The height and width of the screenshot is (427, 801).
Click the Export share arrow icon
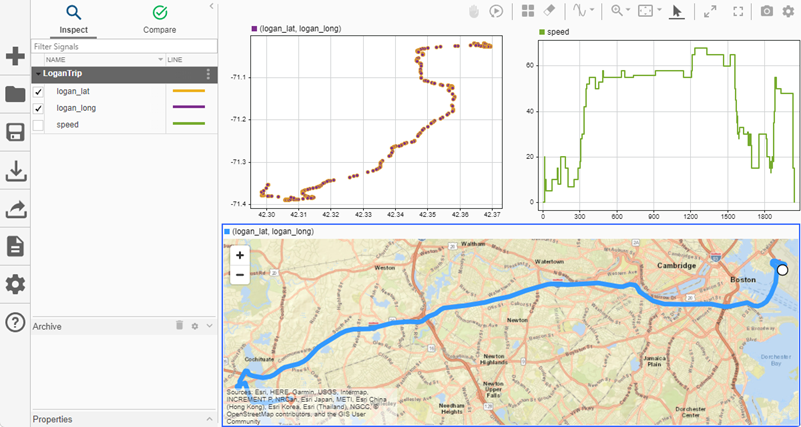pos(15,209)
